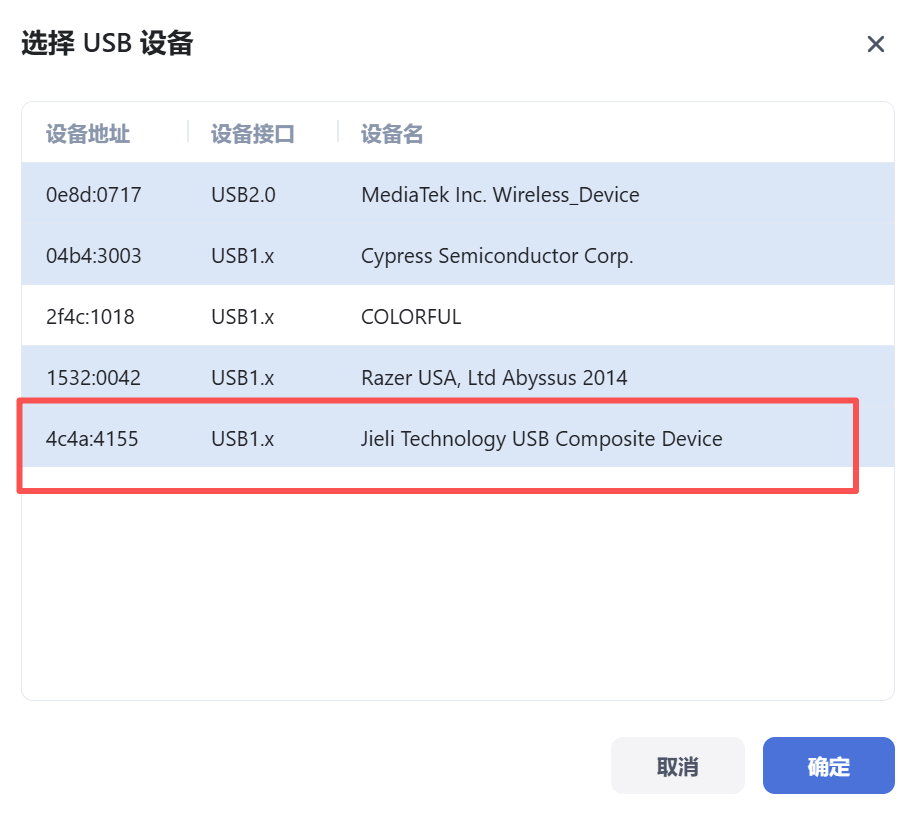Click device address 0e8d:0717
Viewport: 906px width, 819px height.
pyautogui.click(x=94, y=195)
